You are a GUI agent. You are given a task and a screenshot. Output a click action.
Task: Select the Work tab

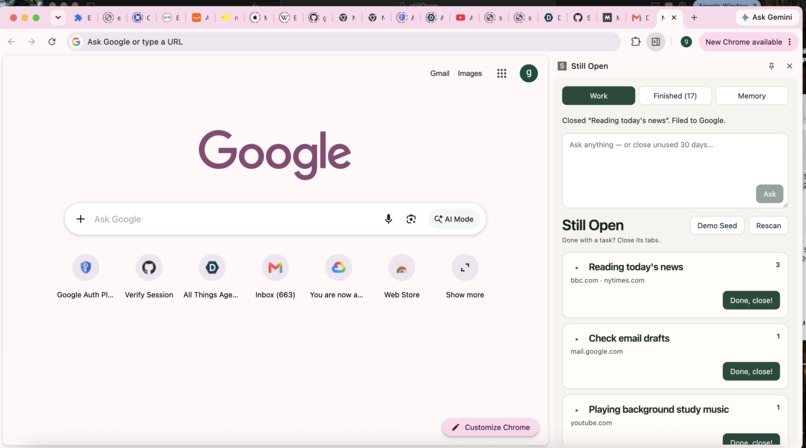[598, 96]
